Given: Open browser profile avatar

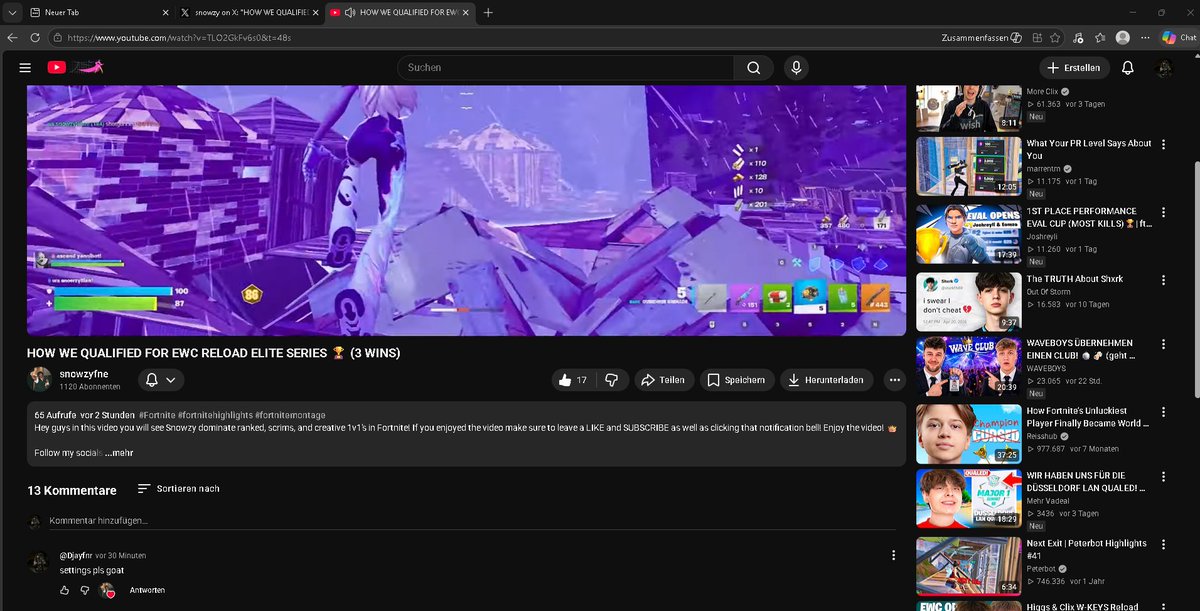Looking at the screenshot, I should coord(1122,37).
